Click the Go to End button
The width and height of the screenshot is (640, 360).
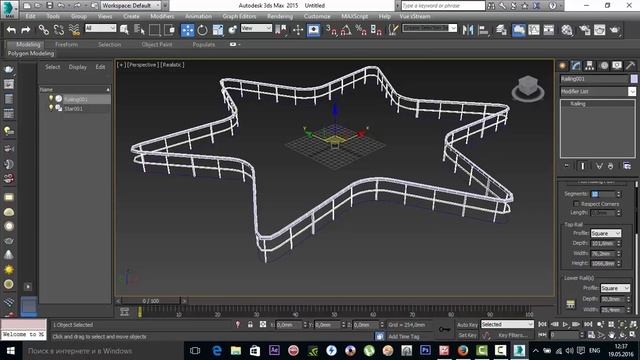pos(588,324)
